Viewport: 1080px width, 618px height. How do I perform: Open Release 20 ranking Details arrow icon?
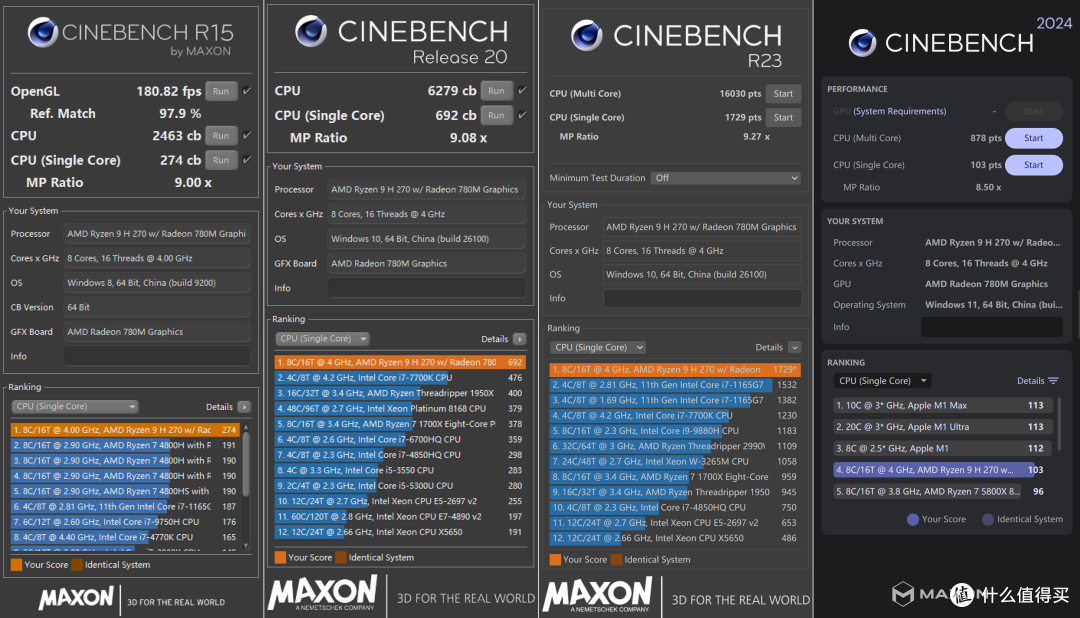click(x=519, y=339)
